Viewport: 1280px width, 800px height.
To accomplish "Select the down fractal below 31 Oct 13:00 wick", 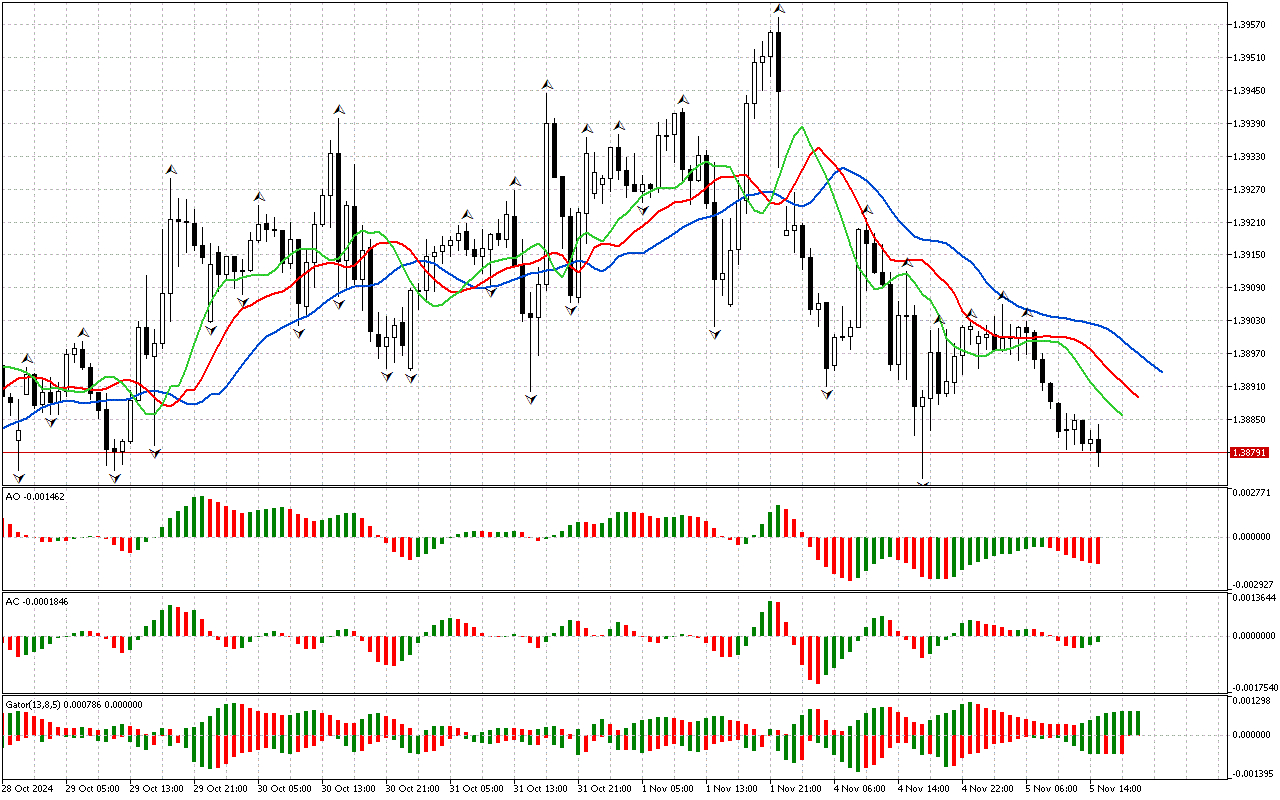I will pos(531,398).
